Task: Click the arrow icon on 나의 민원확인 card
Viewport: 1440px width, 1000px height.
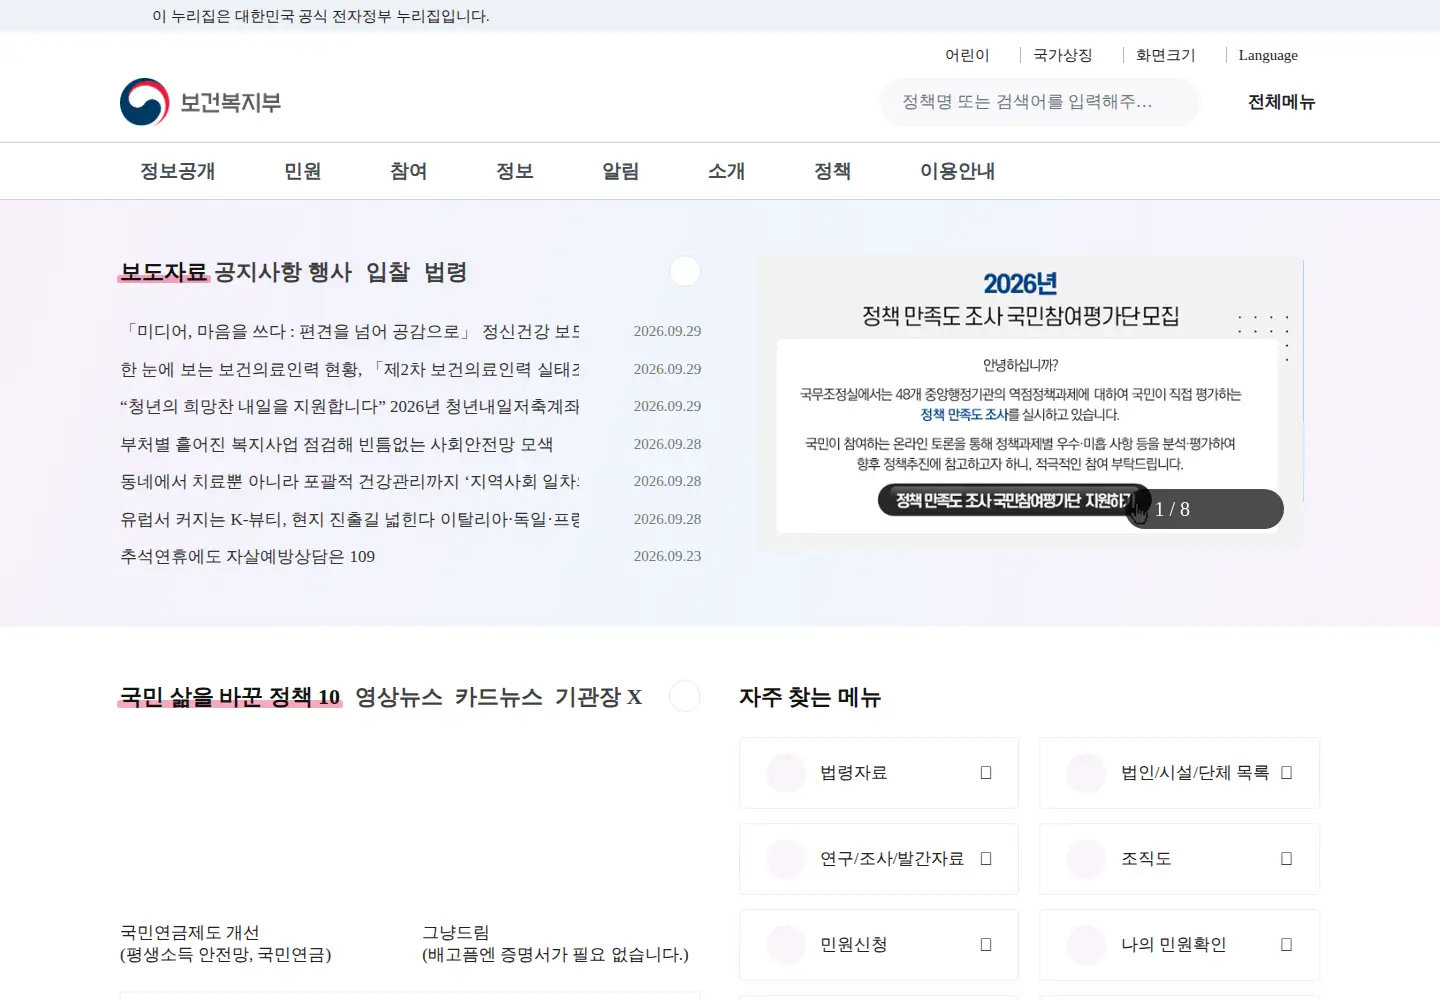Action: [1287, 945]
